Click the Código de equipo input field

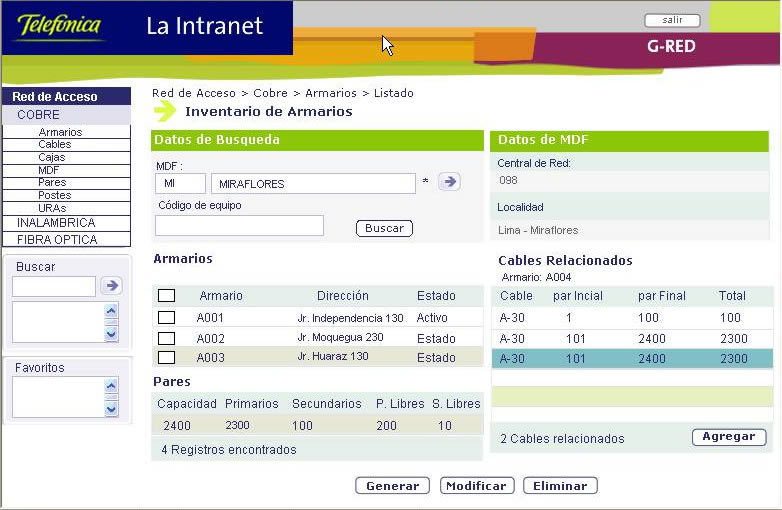point(239,226)
